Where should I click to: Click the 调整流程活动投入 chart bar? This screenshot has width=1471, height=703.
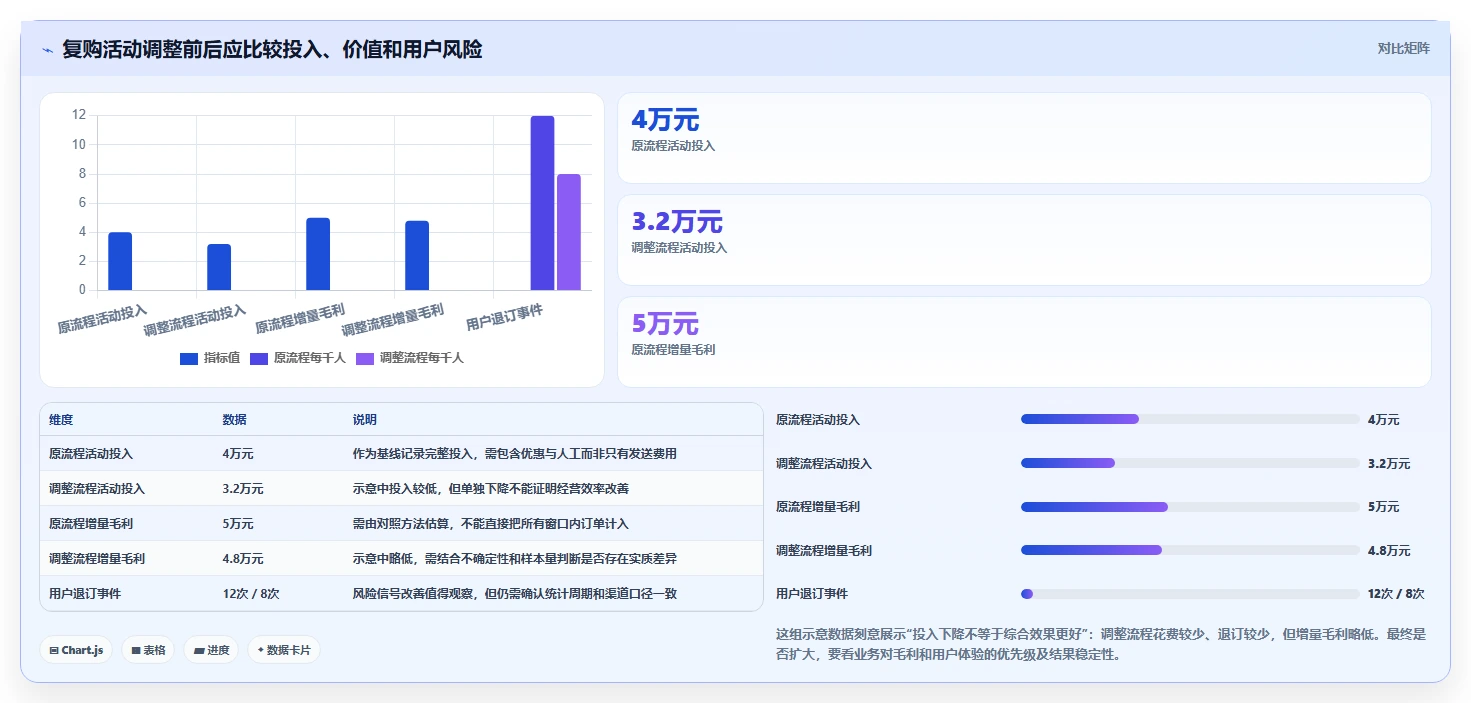(x=219, y=267)
